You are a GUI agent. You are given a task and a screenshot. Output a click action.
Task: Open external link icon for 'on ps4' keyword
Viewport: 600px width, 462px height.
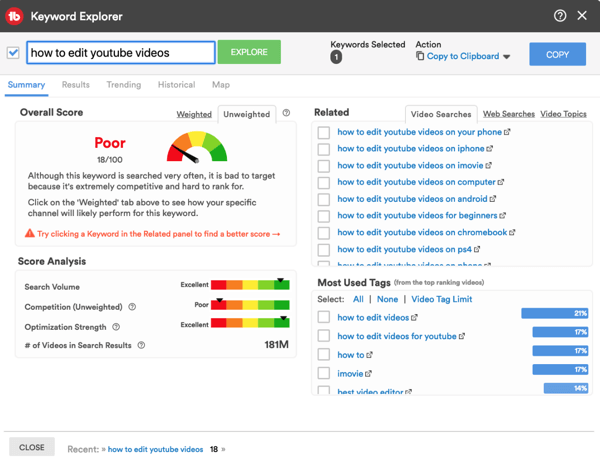[x=477, y=249]
